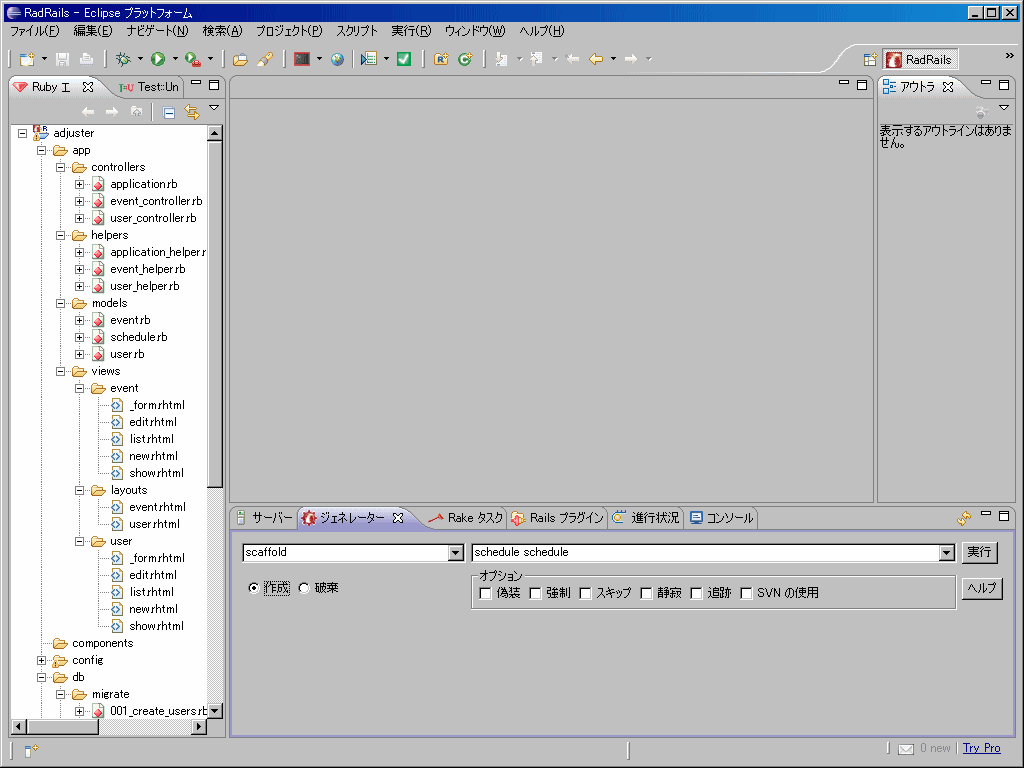Launch debug mode with the bug icon
The height and width of the screenshot is (768, 1024).
pos(121,59)
